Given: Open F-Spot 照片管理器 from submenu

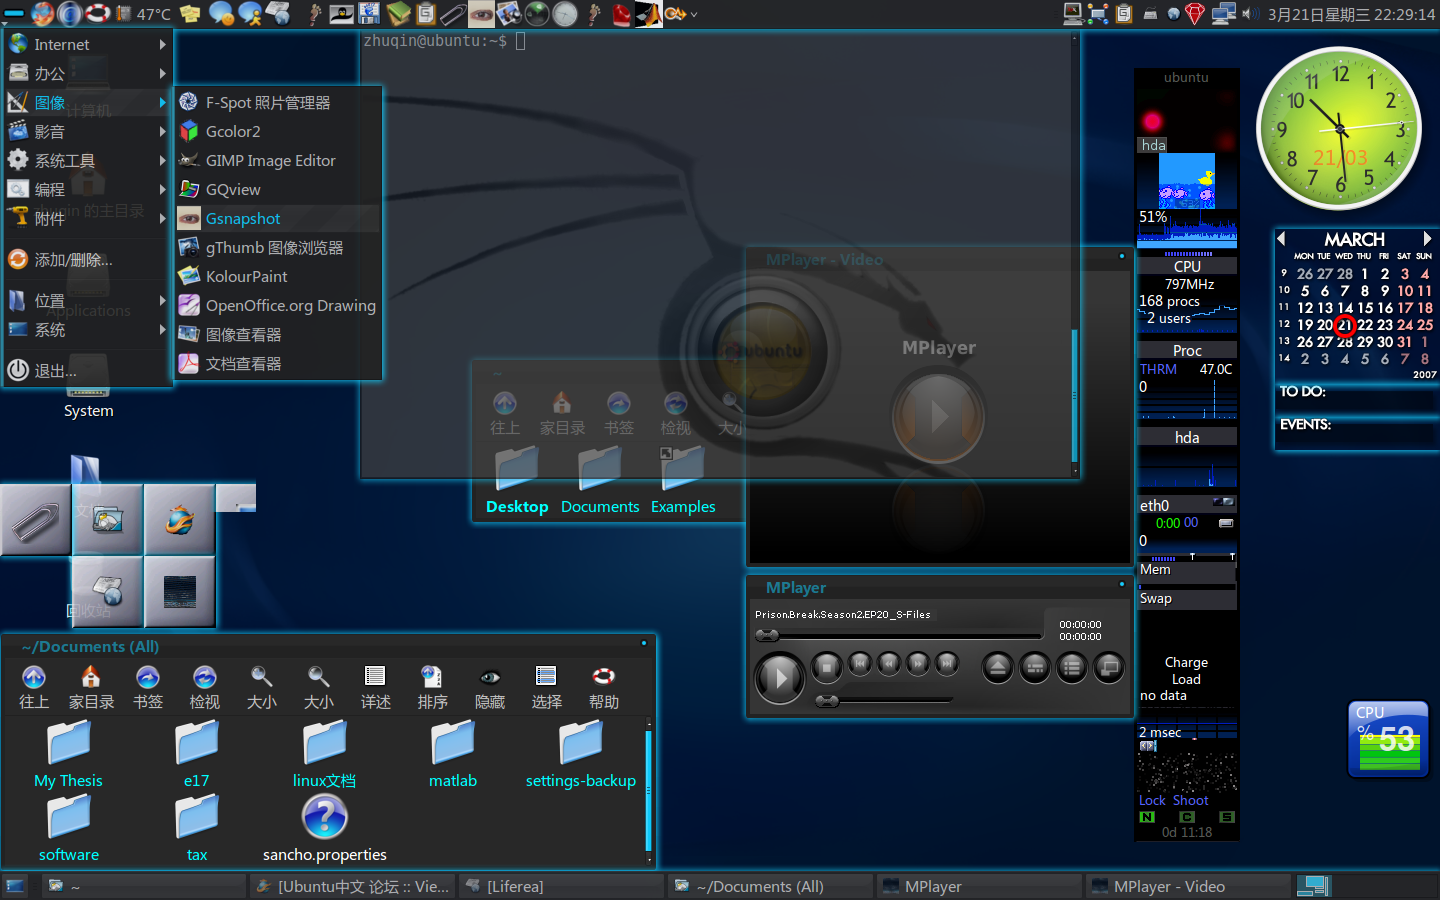Looking at the screenshot, I should point(278,102).
